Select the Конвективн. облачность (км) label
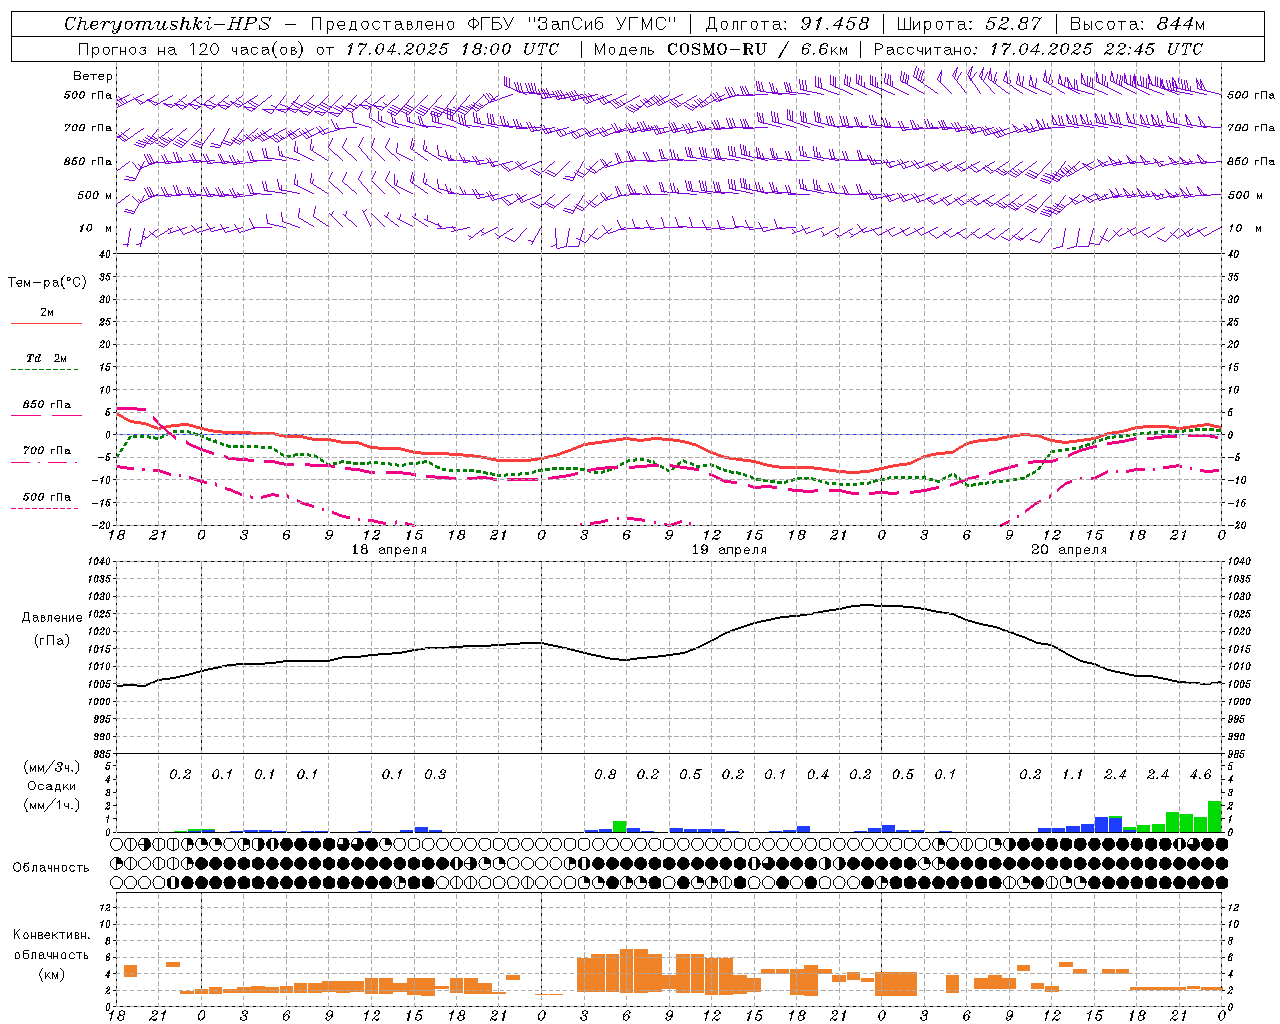 click(x=51, y=954)
